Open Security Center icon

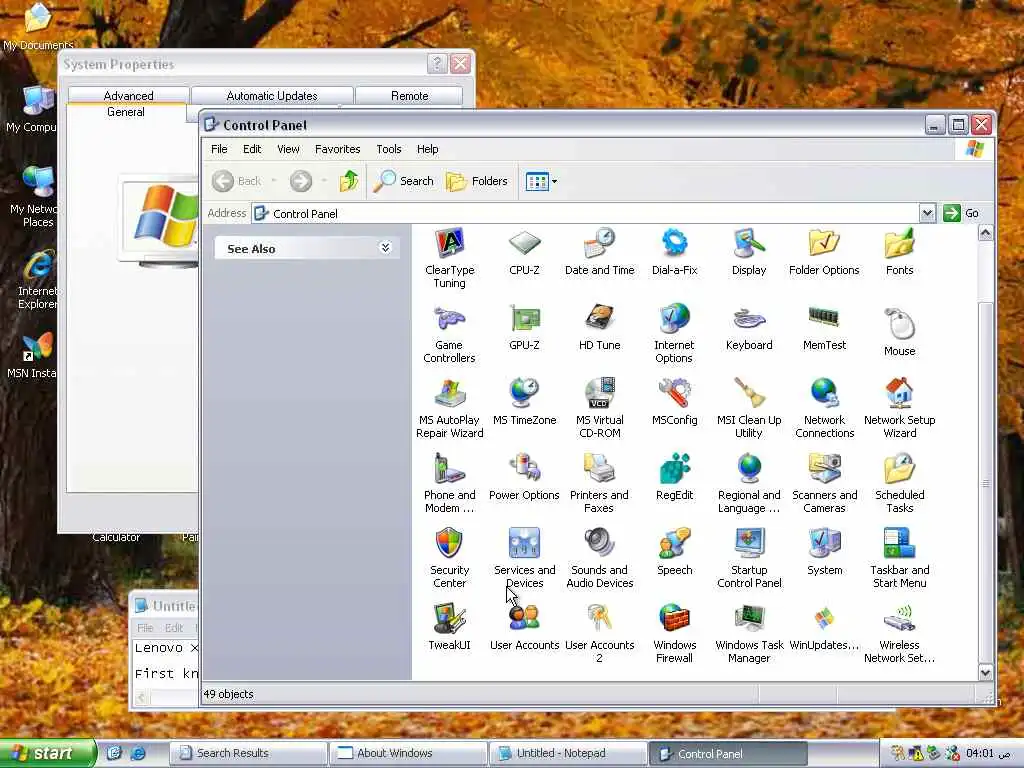pyautogui.click(x=449, y=558)
